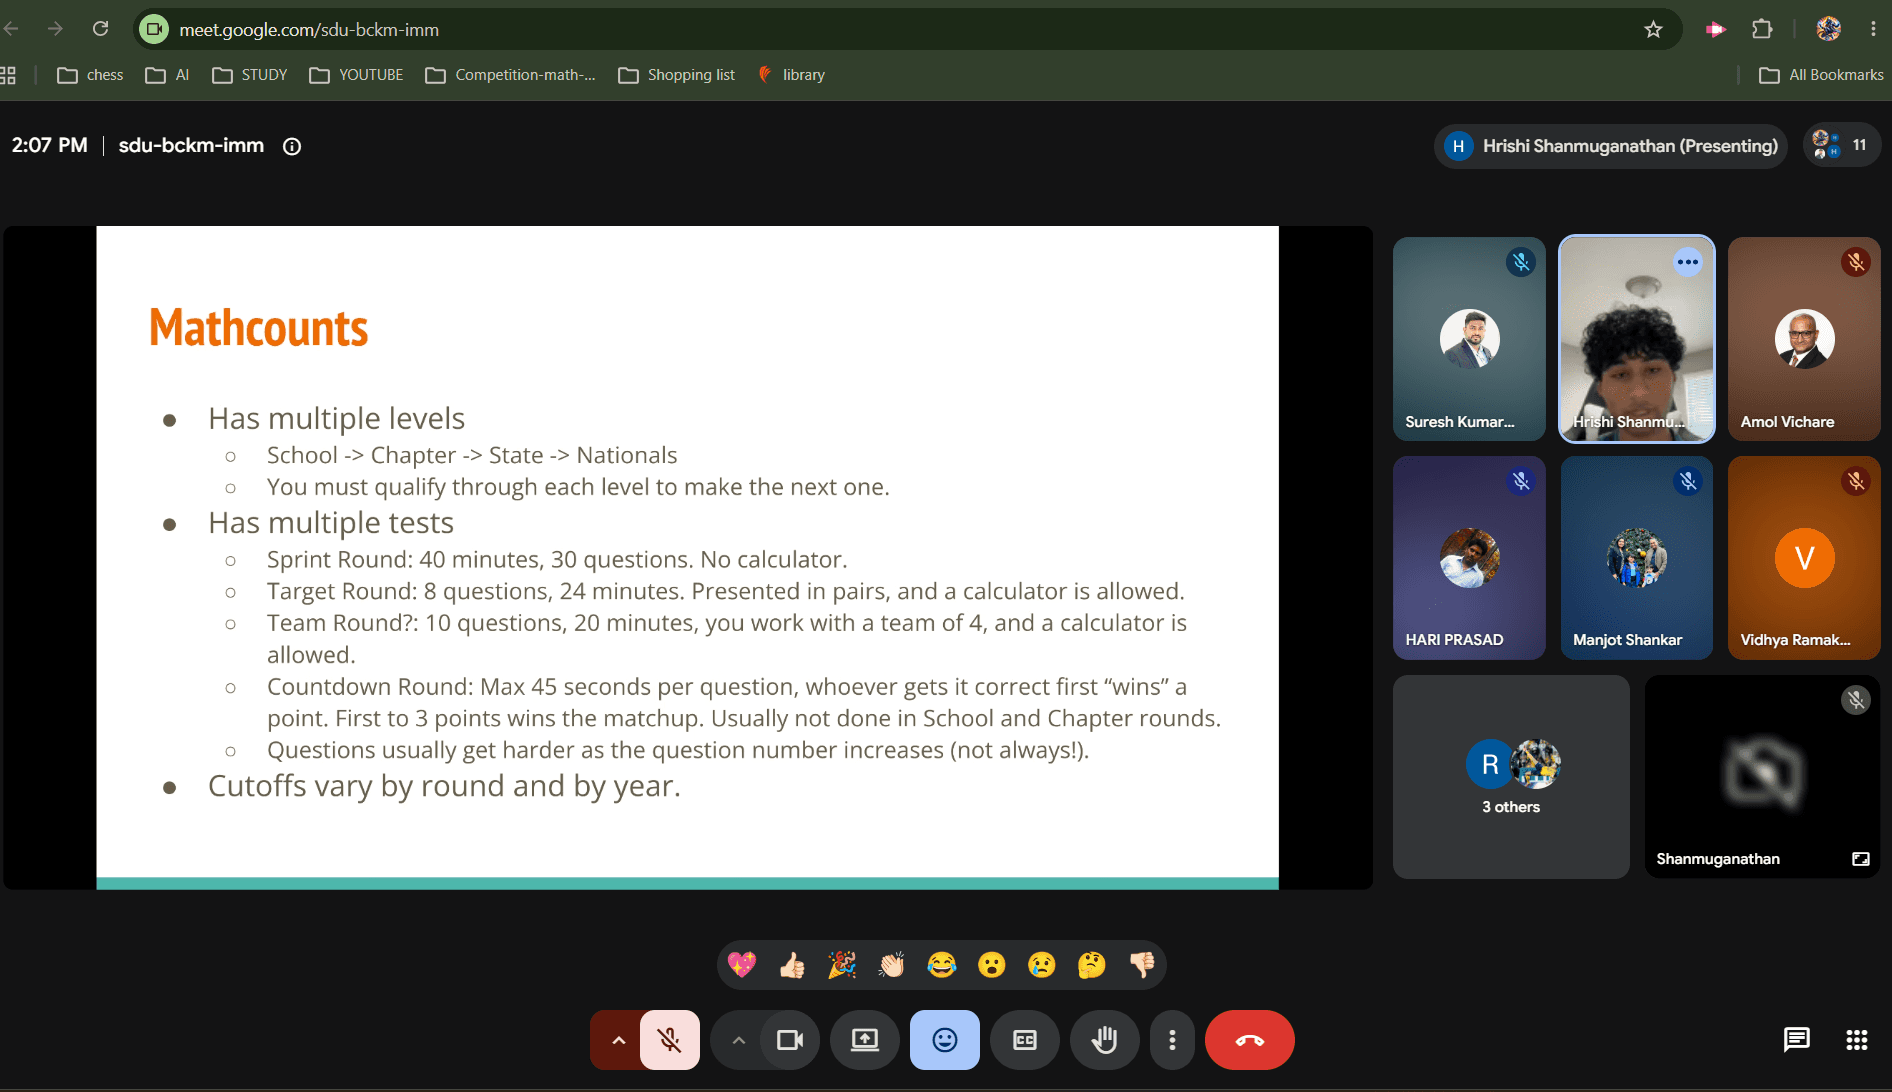Select Manjot Shankar's participant tile

[1637, 558]
